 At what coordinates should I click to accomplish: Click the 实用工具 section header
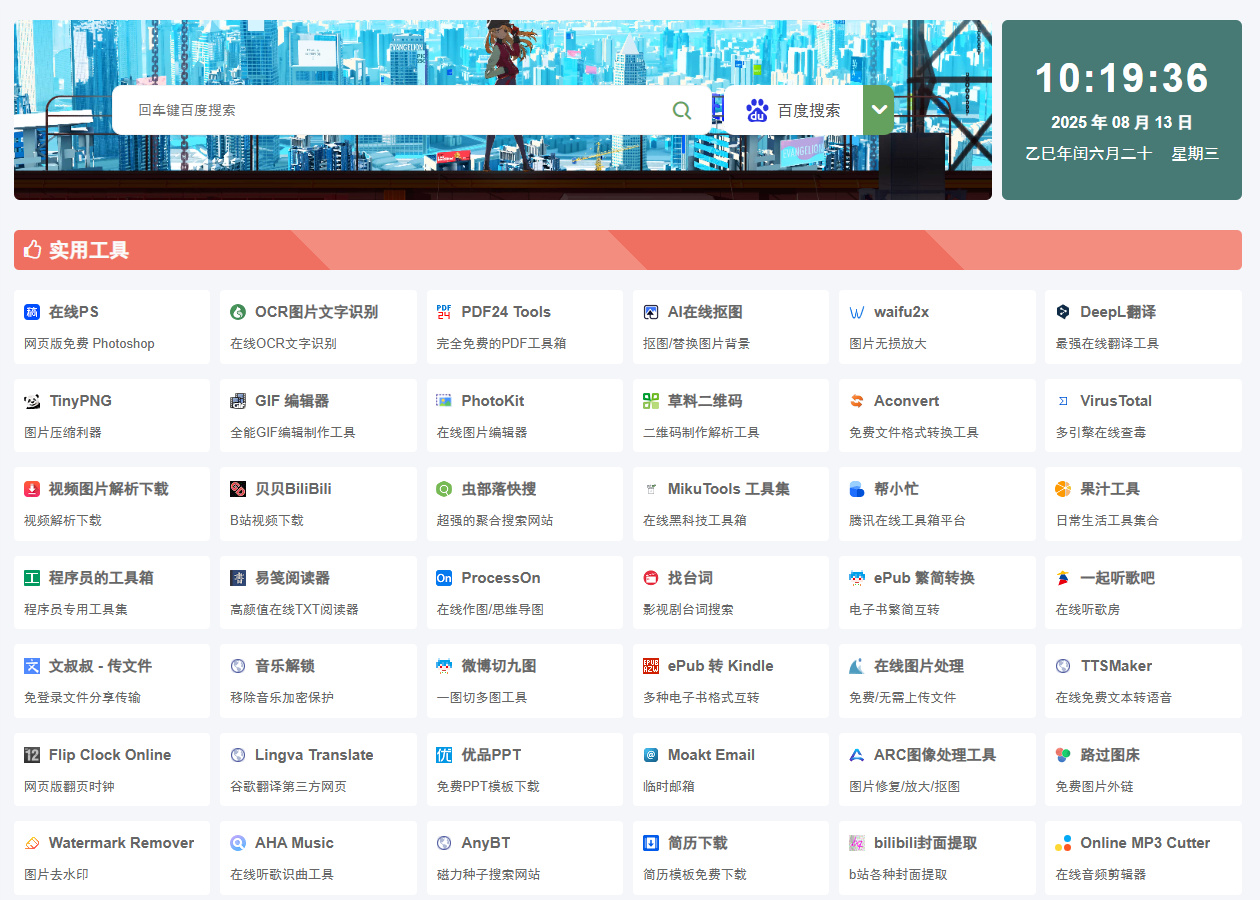coord(628,250)
